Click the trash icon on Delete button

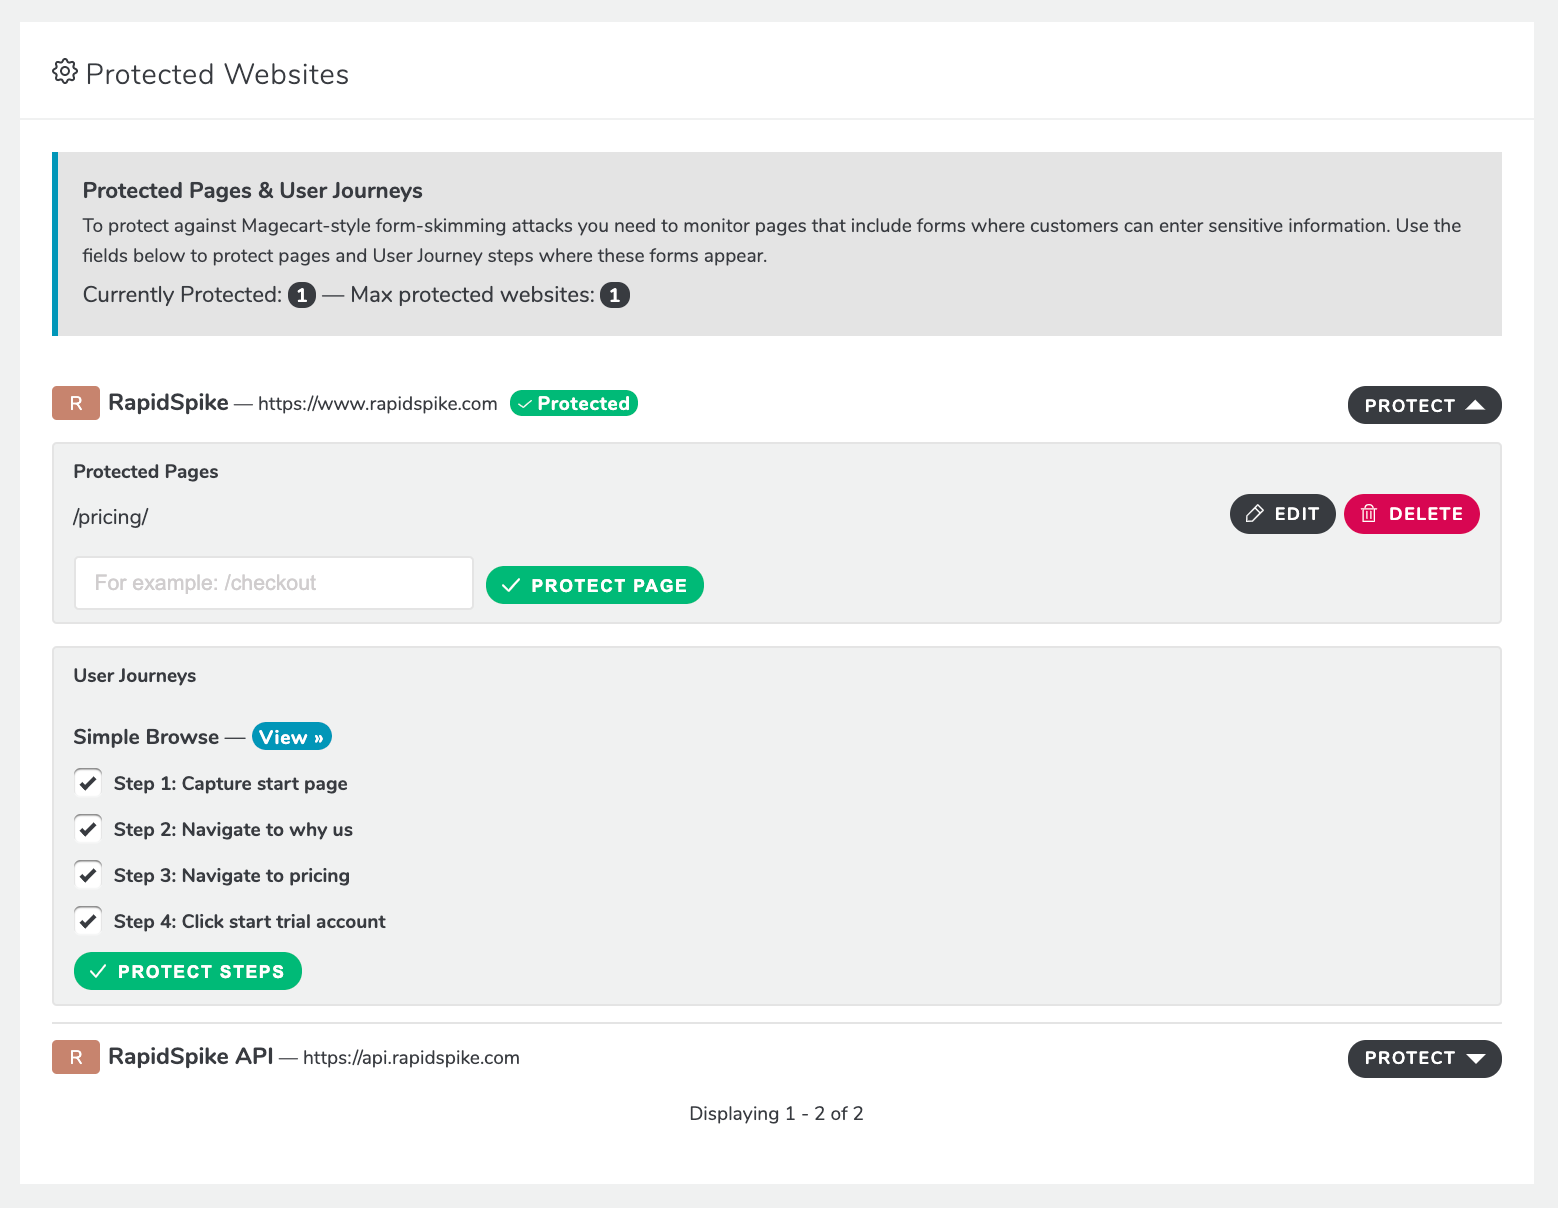click(x=1369, y=514)
